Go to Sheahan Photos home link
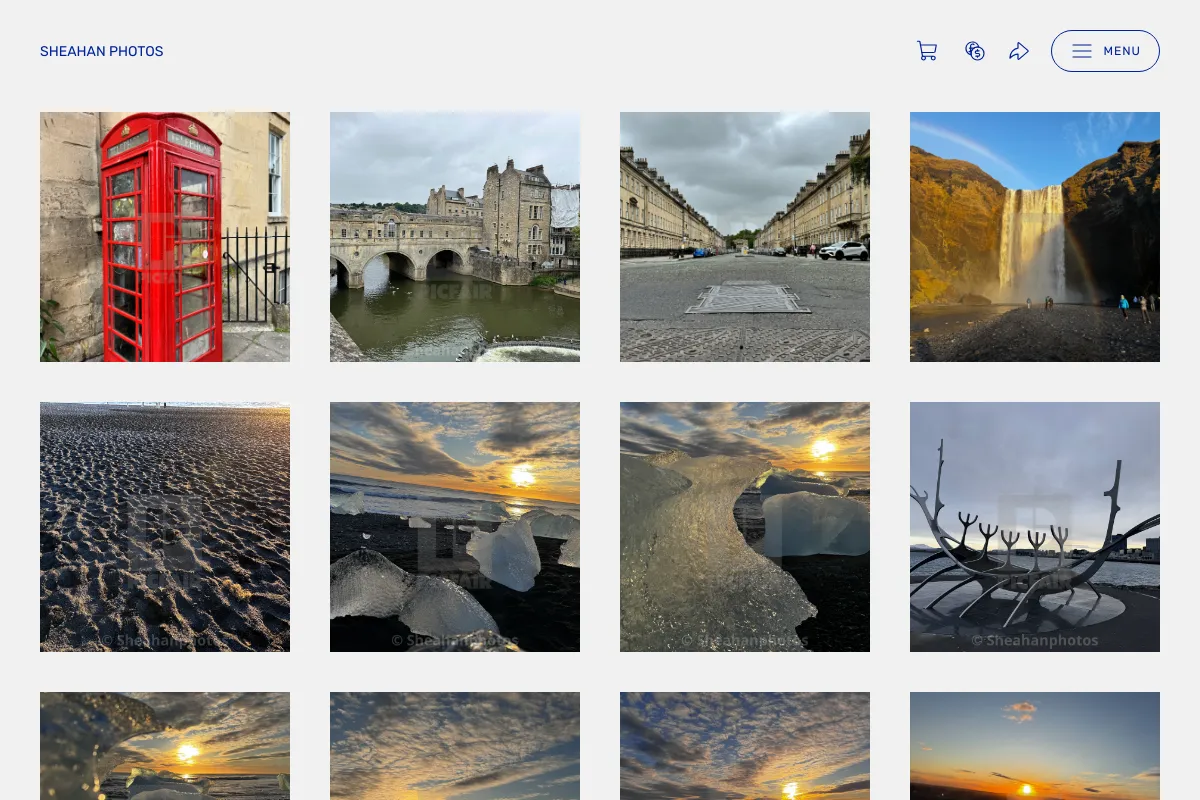1200x800 pixels. click(x=102, y=51)
